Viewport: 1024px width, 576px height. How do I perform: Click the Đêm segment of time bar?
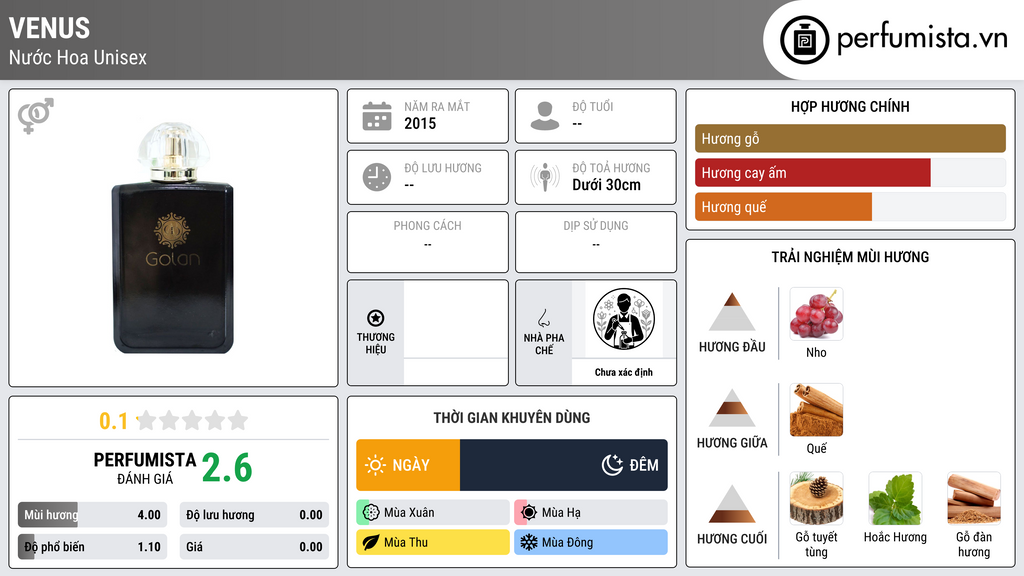(x=564, y=465)
